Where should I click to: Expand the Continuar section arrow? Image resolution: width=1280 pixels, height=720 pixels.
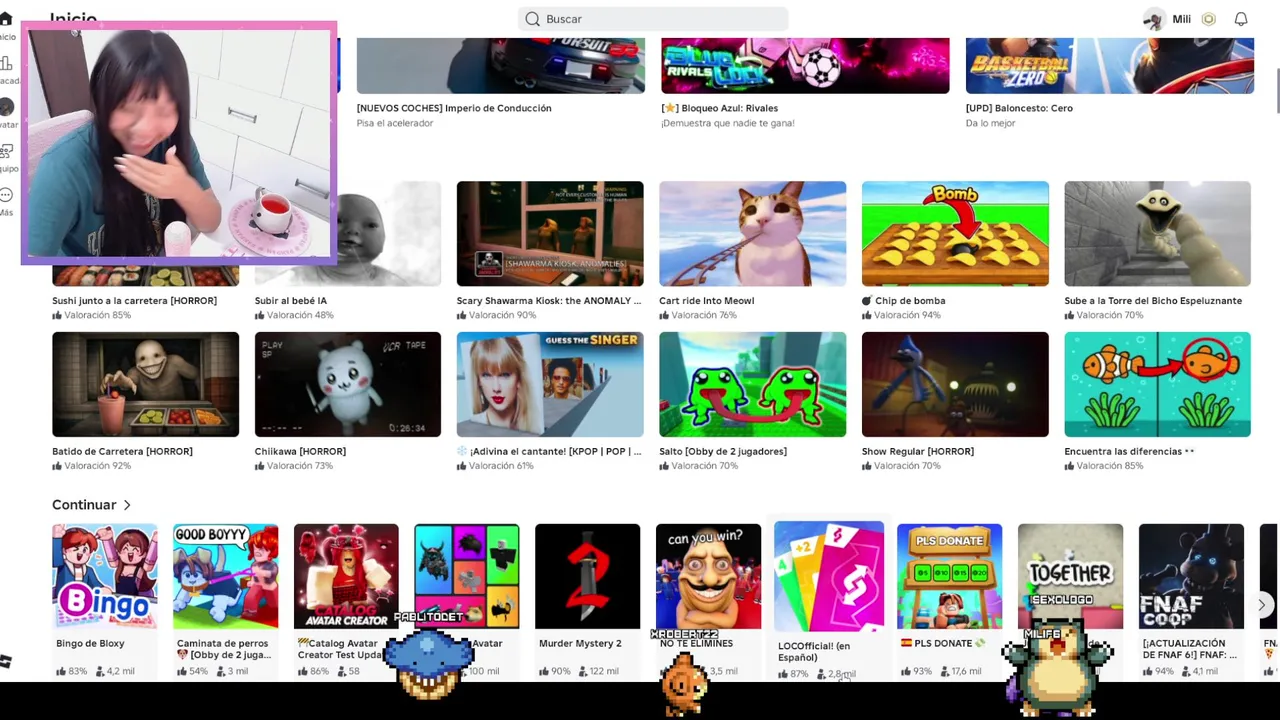coord(127,505)
